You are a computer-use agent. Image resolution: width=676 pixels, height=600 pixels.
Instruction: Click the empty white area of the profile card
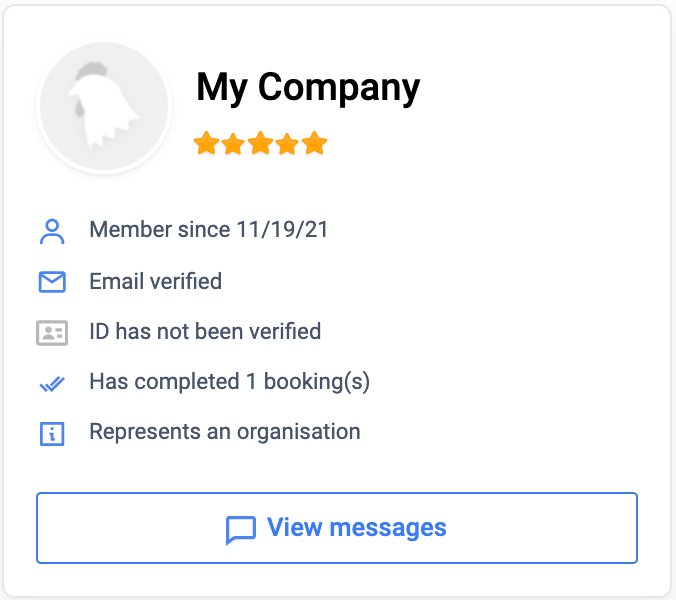pos(520,300)
